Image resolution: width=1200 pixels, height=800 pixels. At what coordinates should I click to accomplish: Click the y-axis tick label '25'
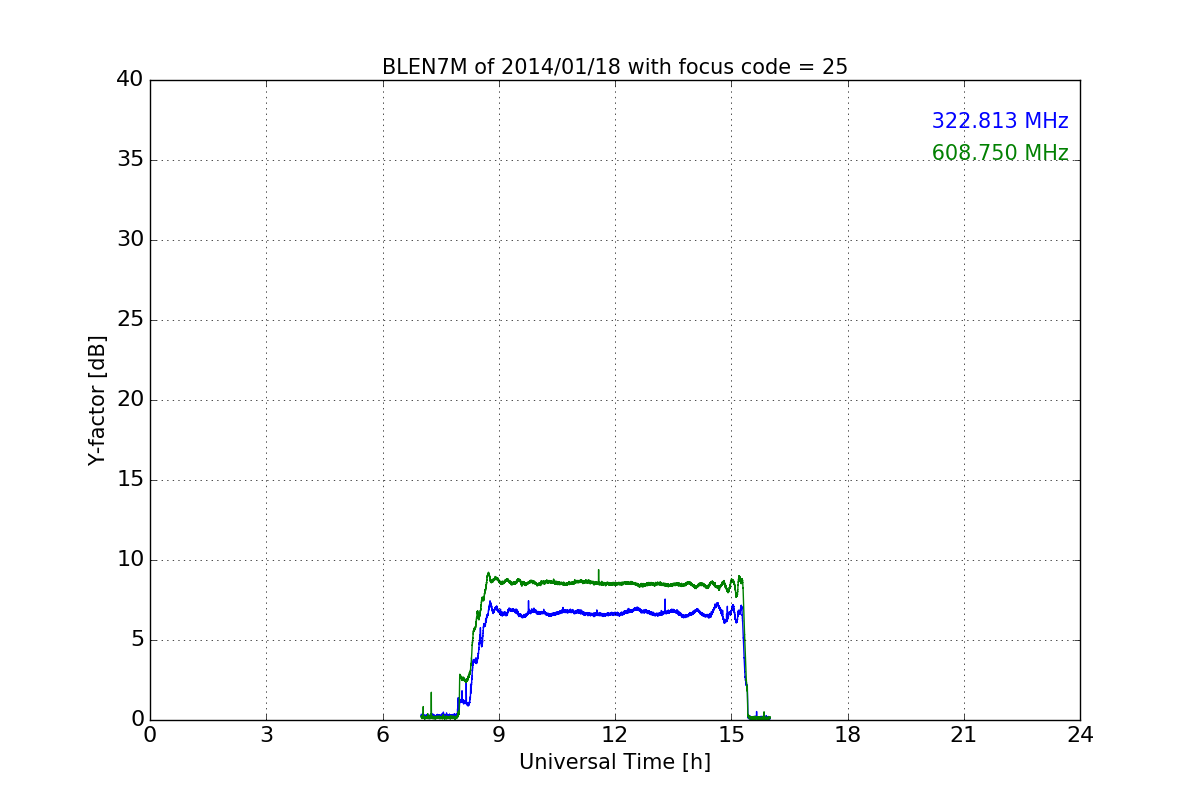tap(130, 320)
